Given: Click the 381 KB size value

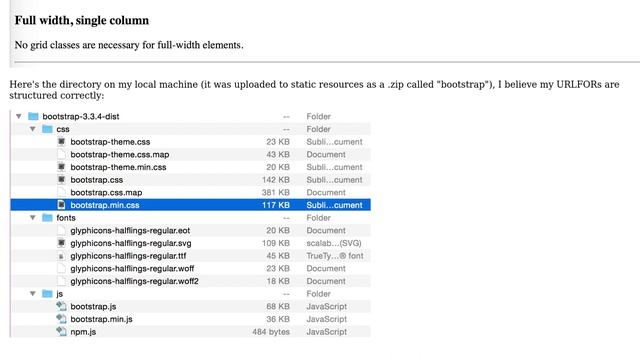Looking at the screenshot, I should pos(276,192).
